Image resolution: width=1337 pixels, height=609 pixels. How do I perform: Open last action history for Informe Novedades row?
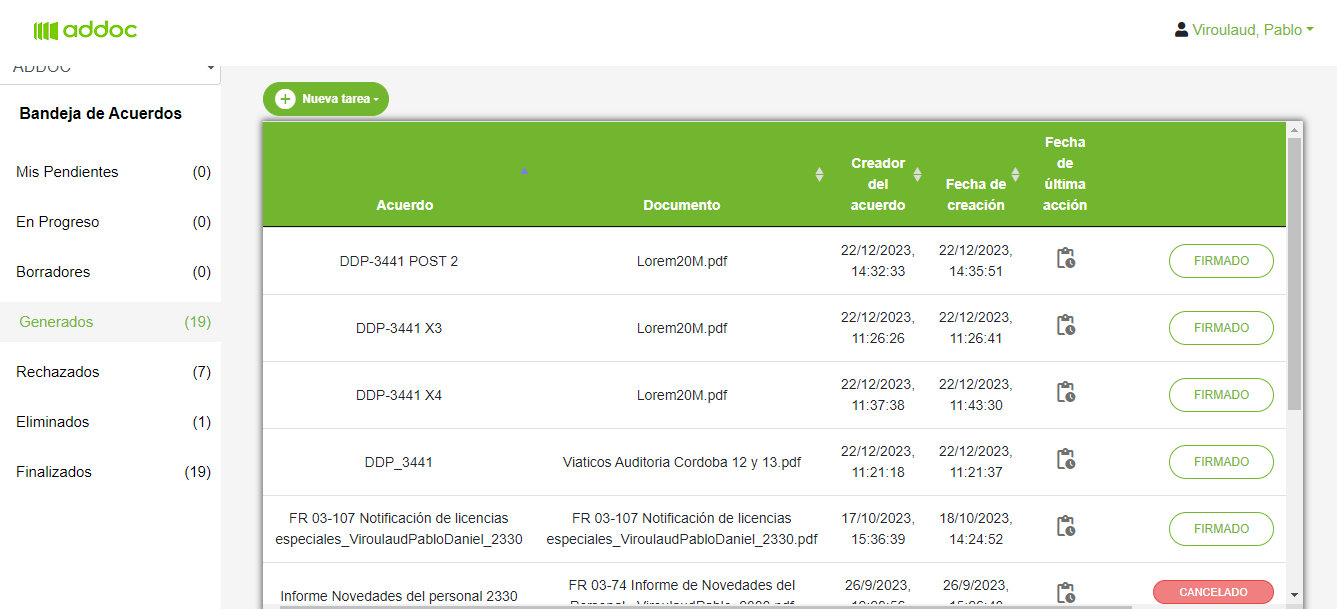(x=1065, y=592)
